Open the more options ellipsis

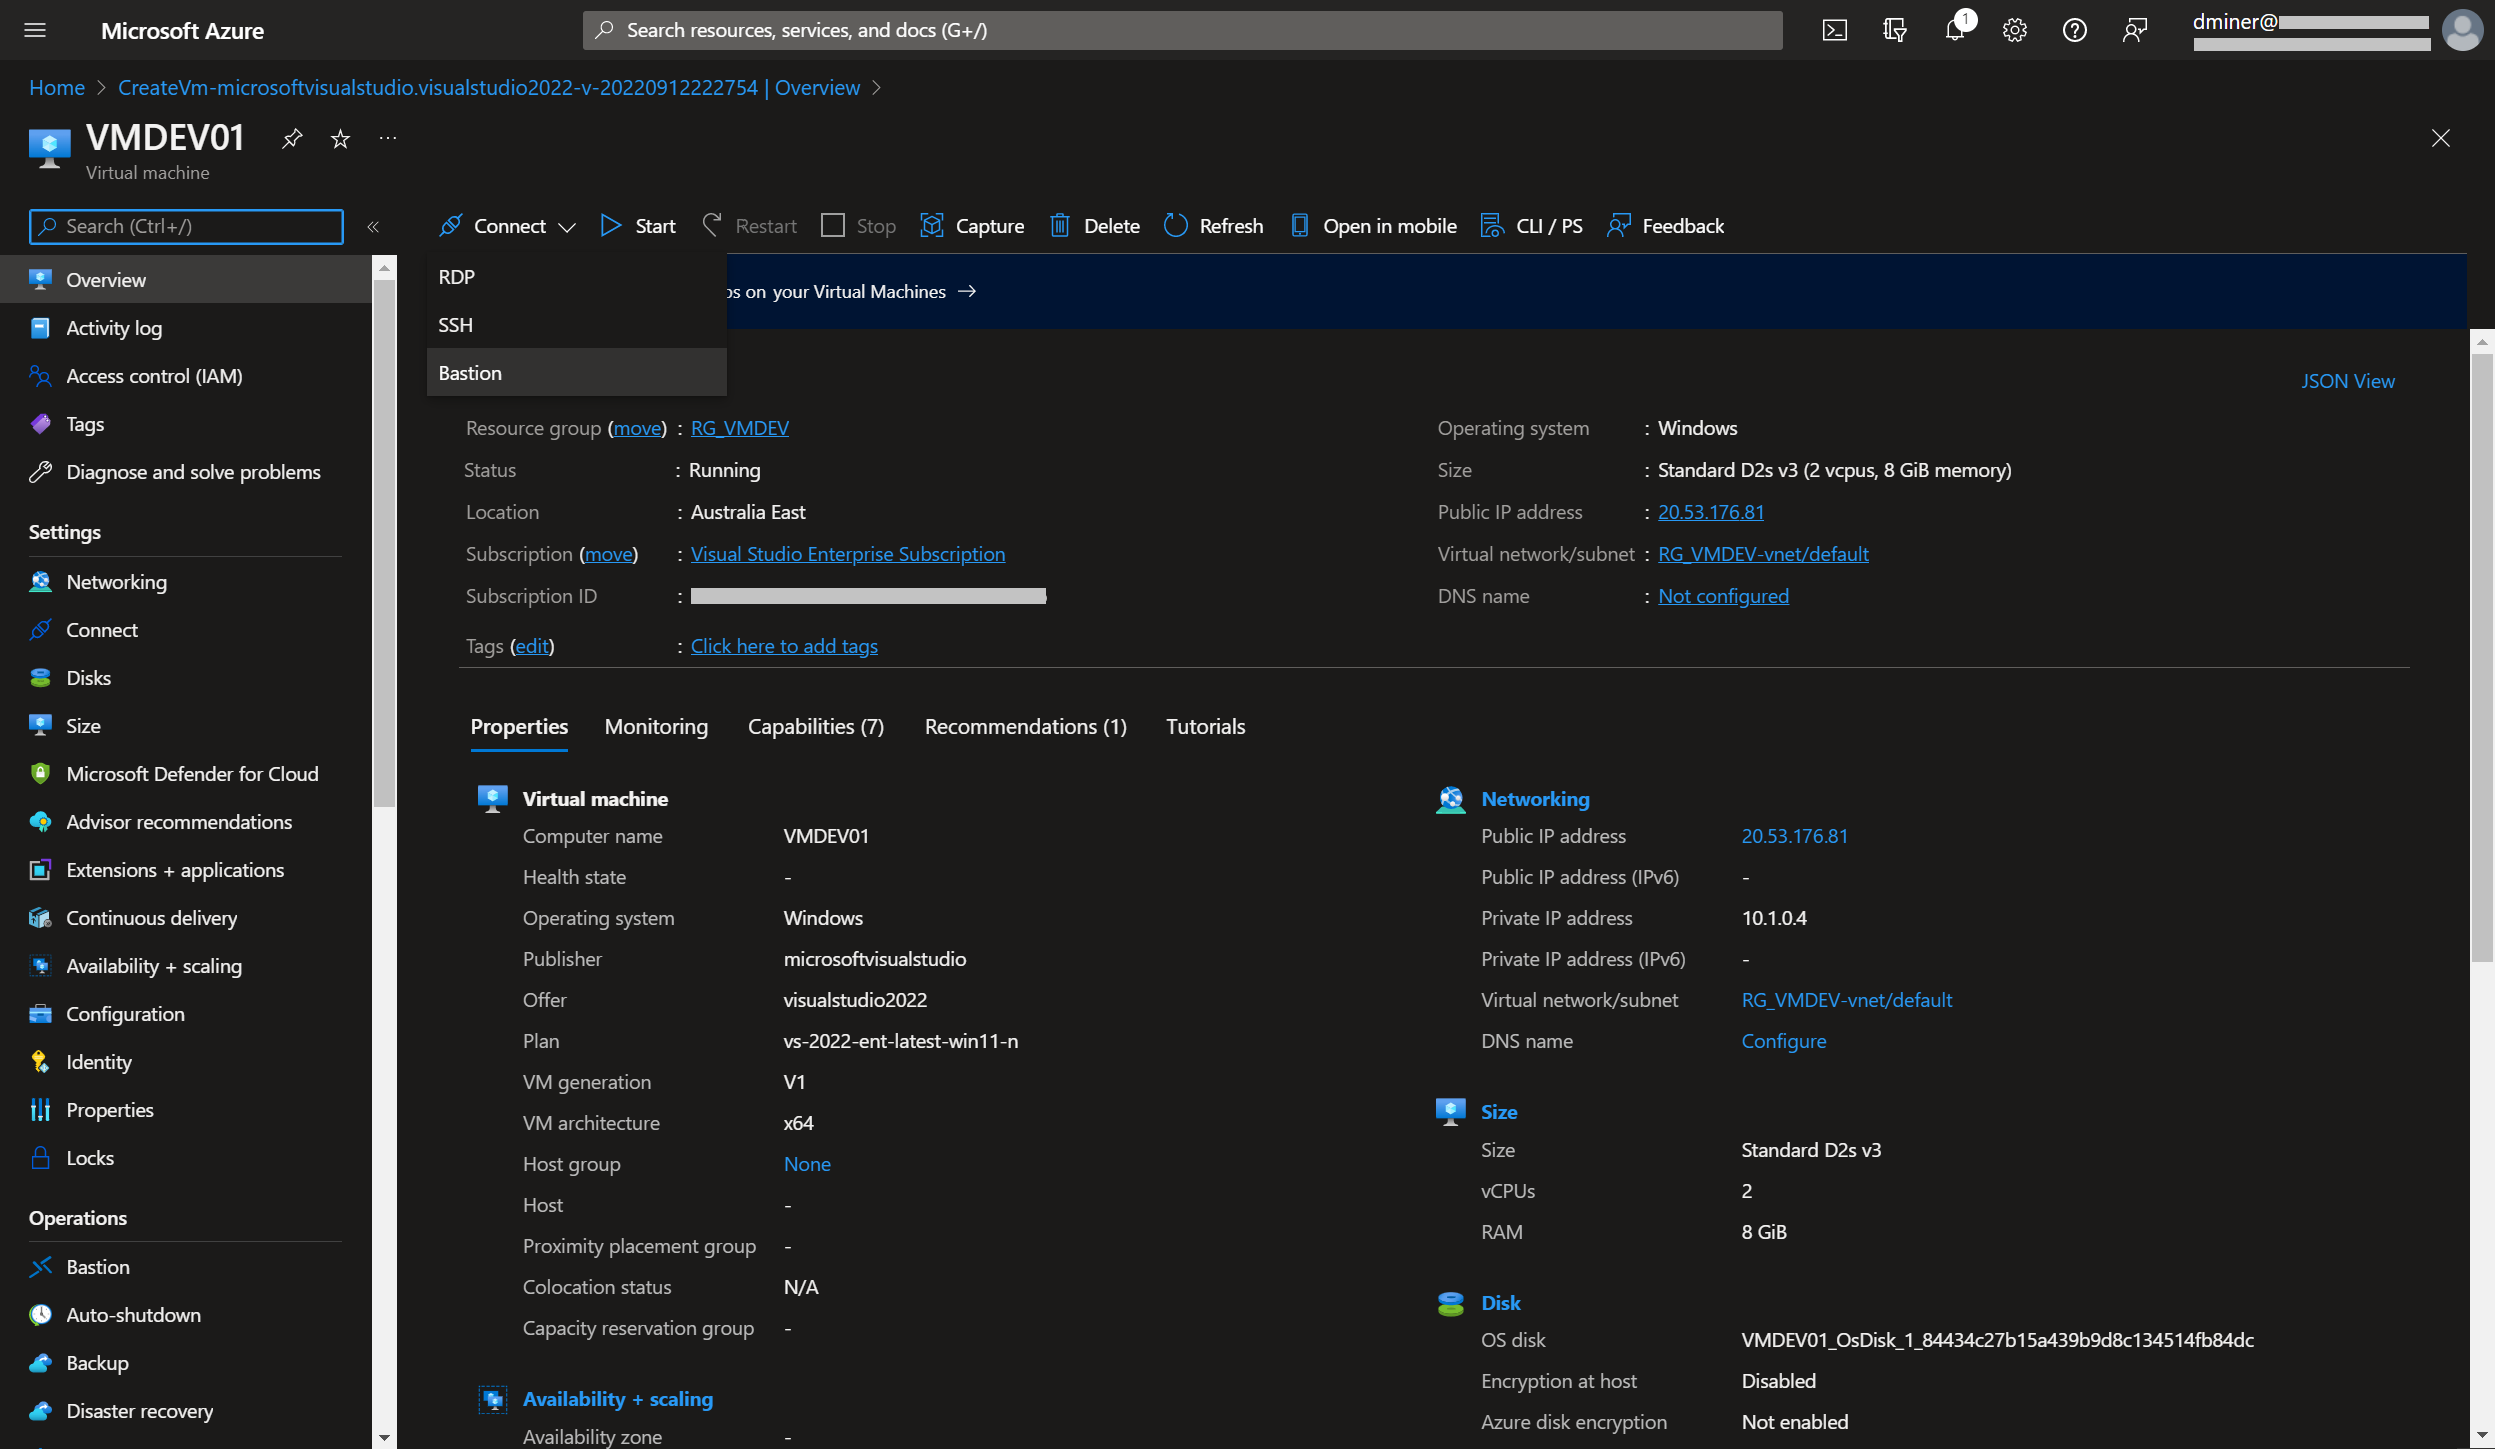point(388,139)
